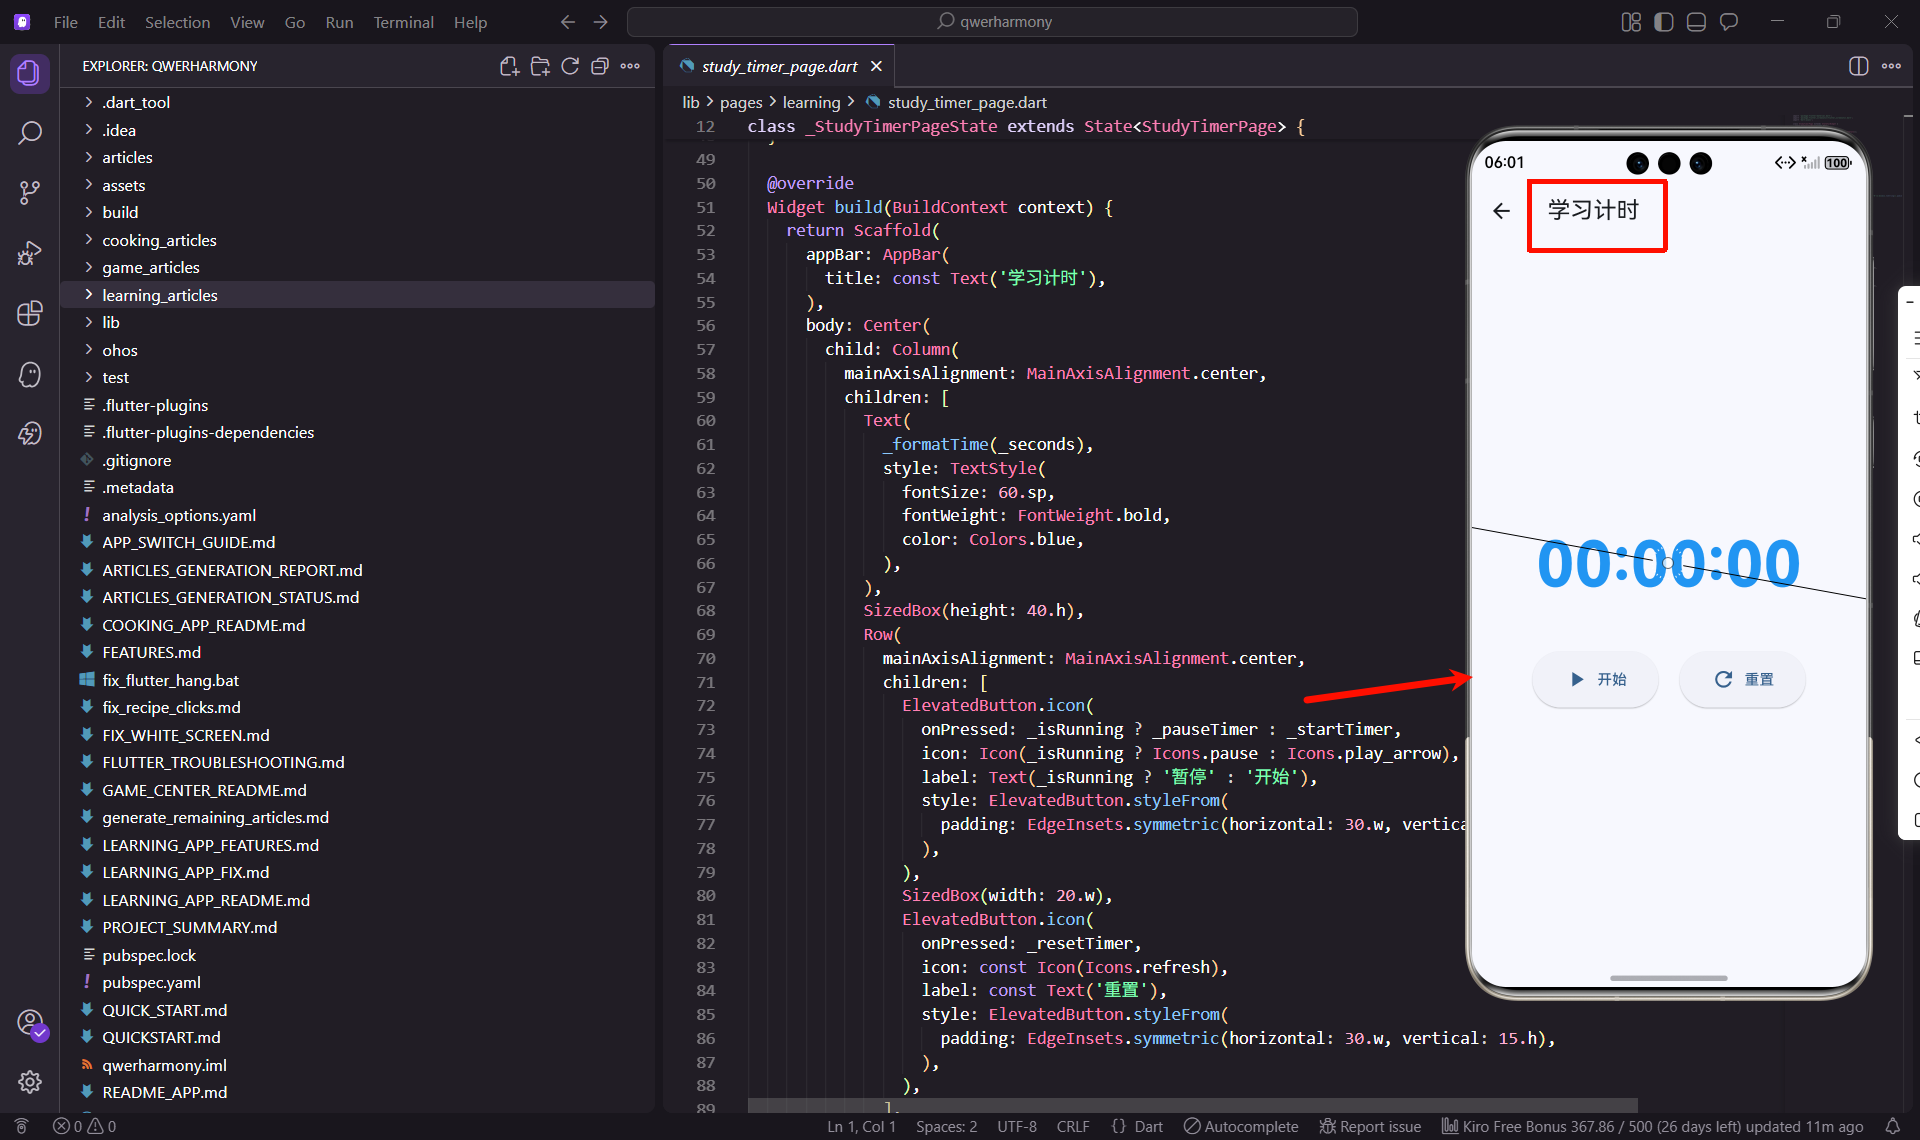This screenshot has width=1920, height=1140.
Task: Toggle the bottom panel layout button
Action: point(1696,22)
